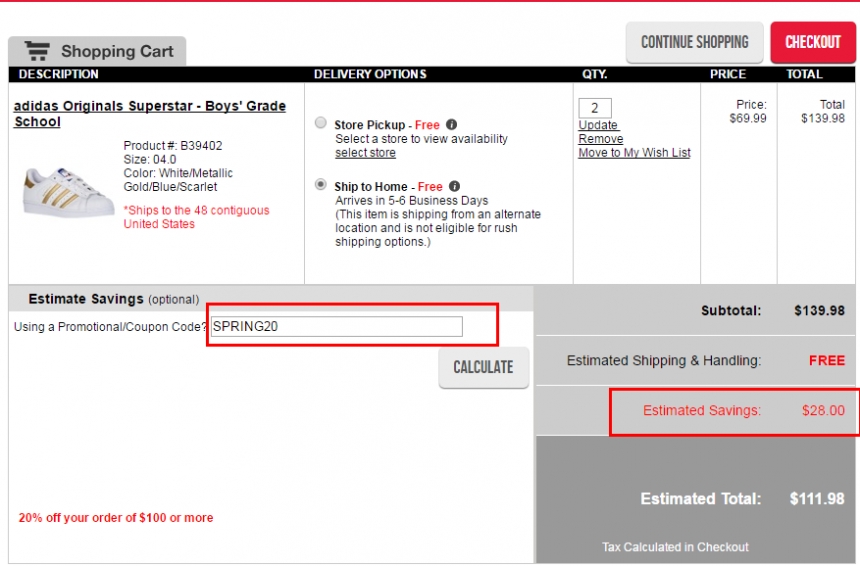Click '20% off your order of $100 or more'
The width and height of the screenshot is (860, 566).
pos(116,518)
